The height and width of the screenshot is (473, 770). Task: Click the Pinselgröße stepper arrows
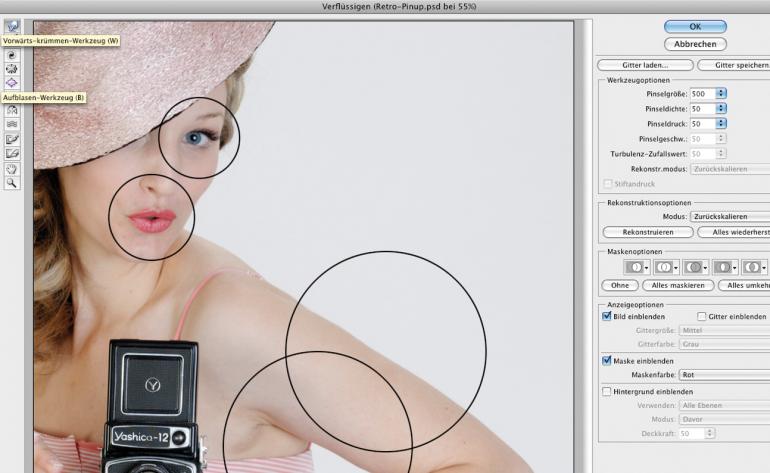721,93
